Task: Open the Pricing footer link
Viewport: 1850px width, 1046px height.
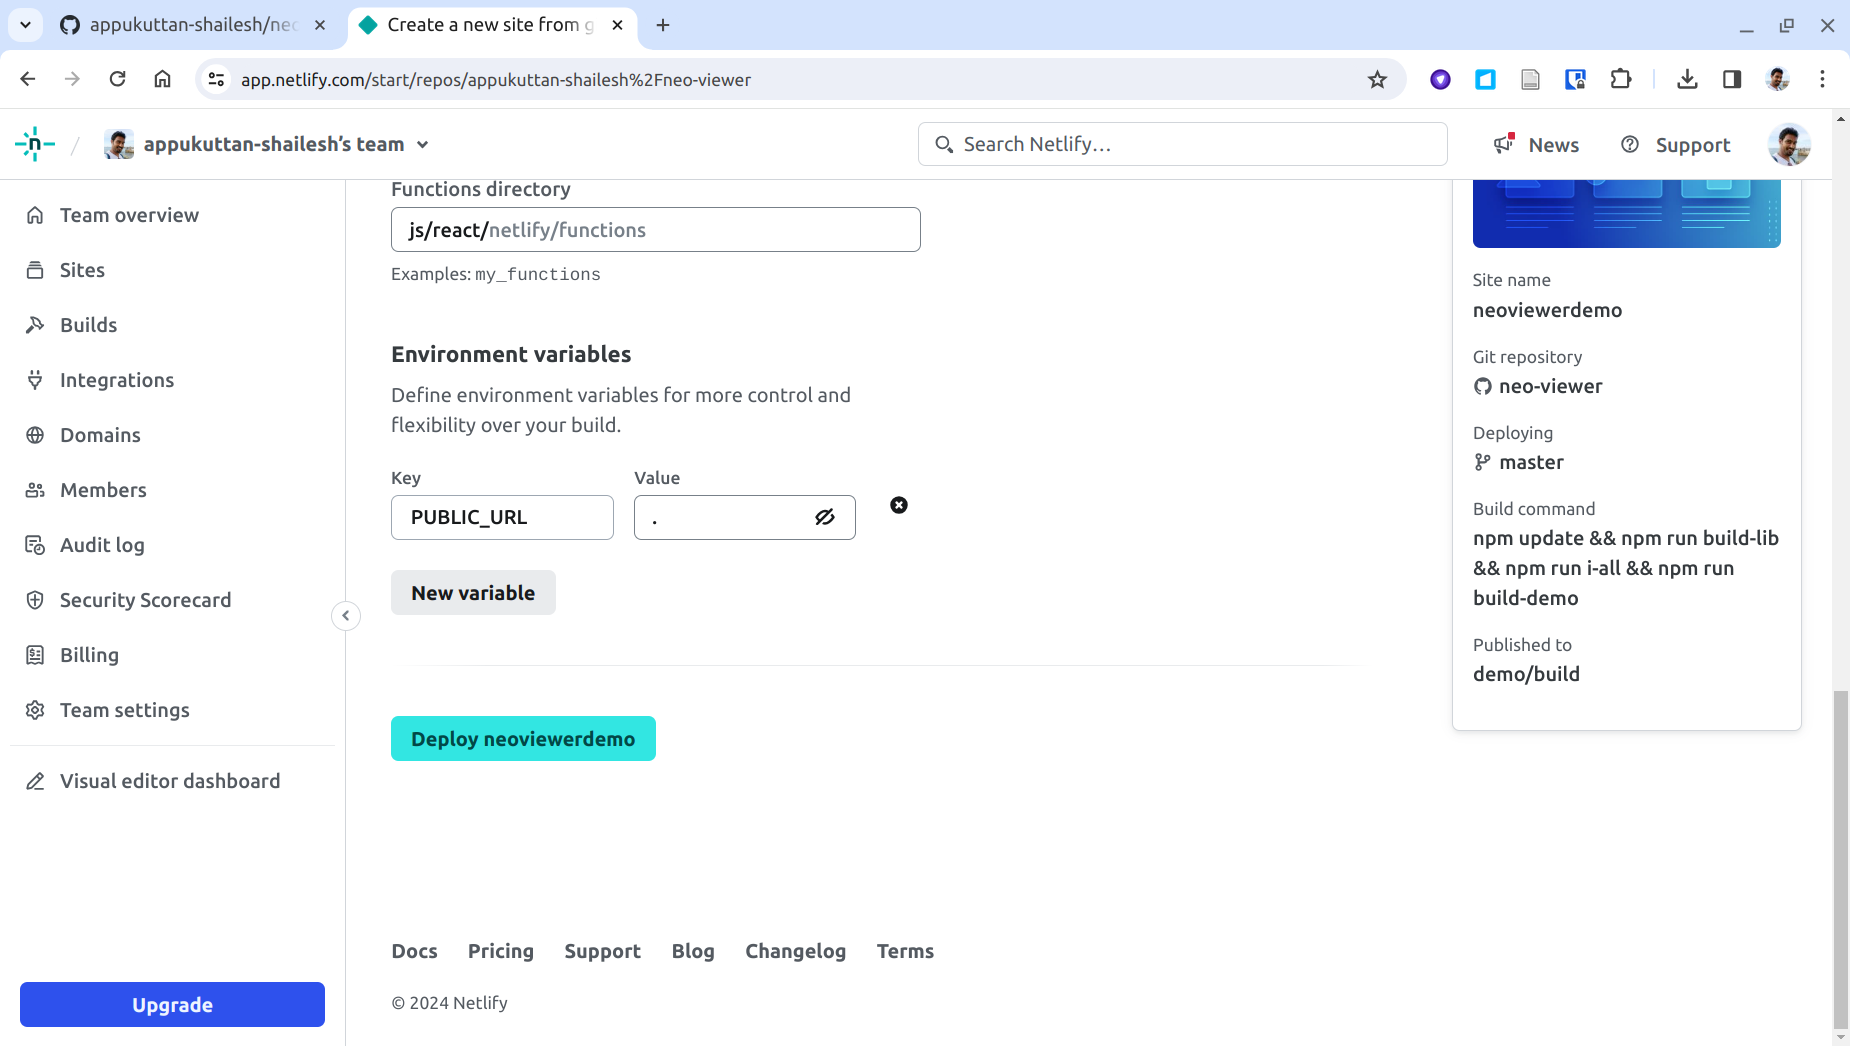Action: pos(500,951)
